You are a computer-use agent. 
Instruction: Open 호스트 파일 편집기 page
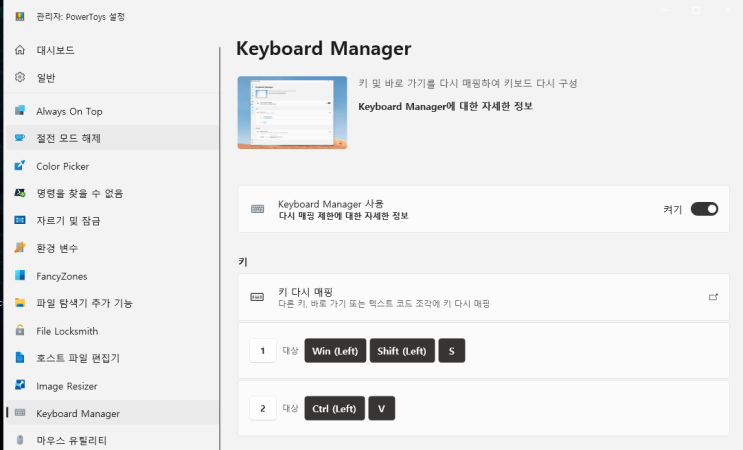pyautogui.click(x=112, y=358)
